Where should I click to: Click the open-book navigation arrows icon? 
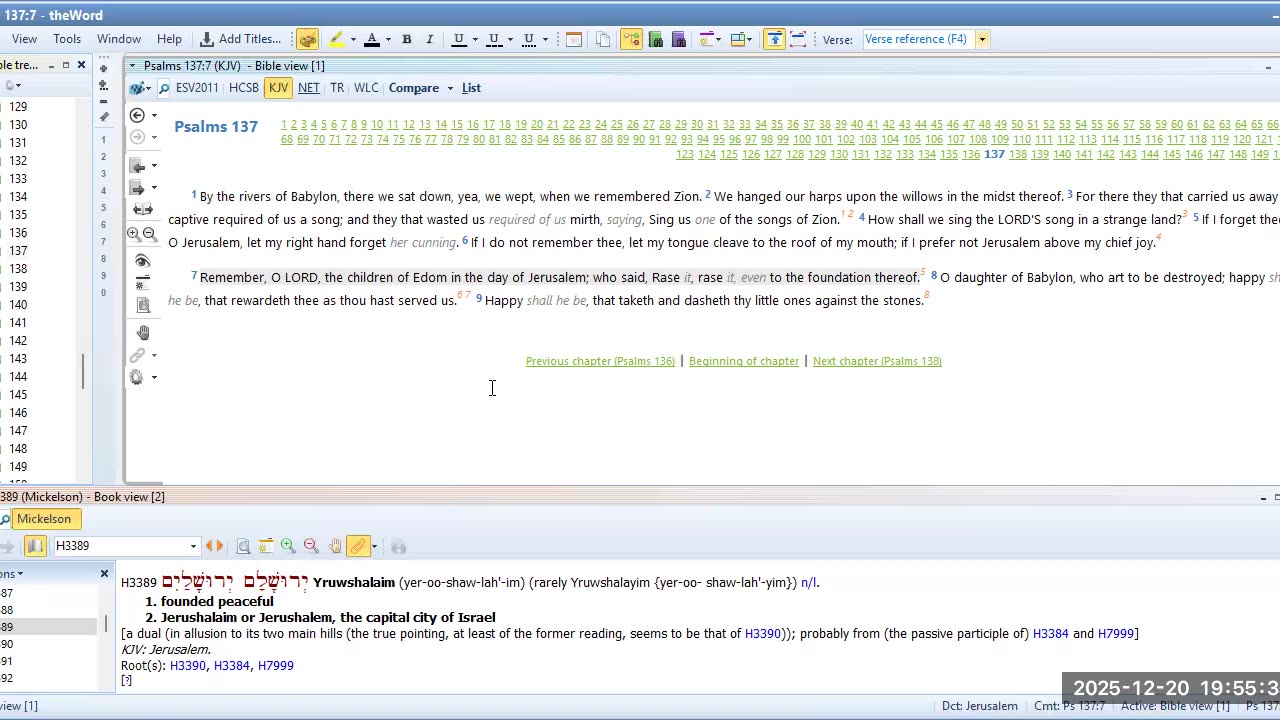point(143,210)
